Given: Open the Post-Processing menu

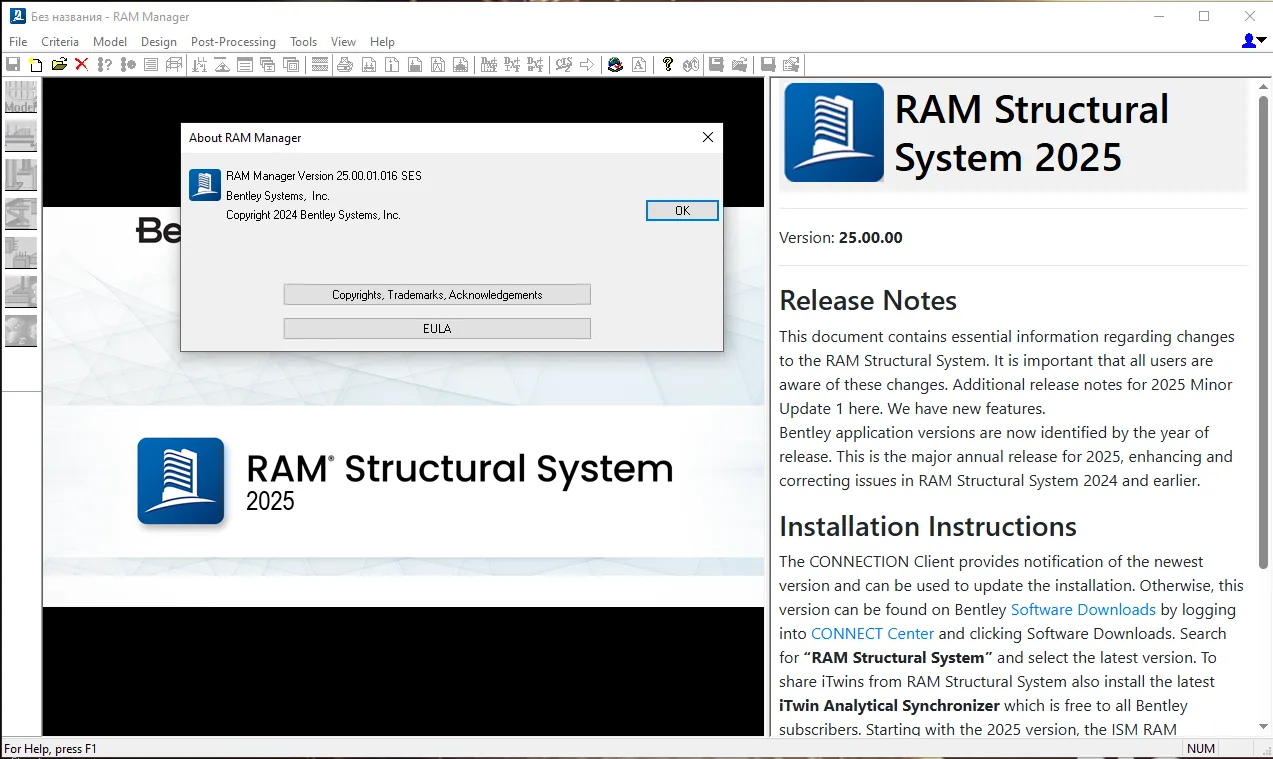Looking at the screenshot, I should [233, 42].
